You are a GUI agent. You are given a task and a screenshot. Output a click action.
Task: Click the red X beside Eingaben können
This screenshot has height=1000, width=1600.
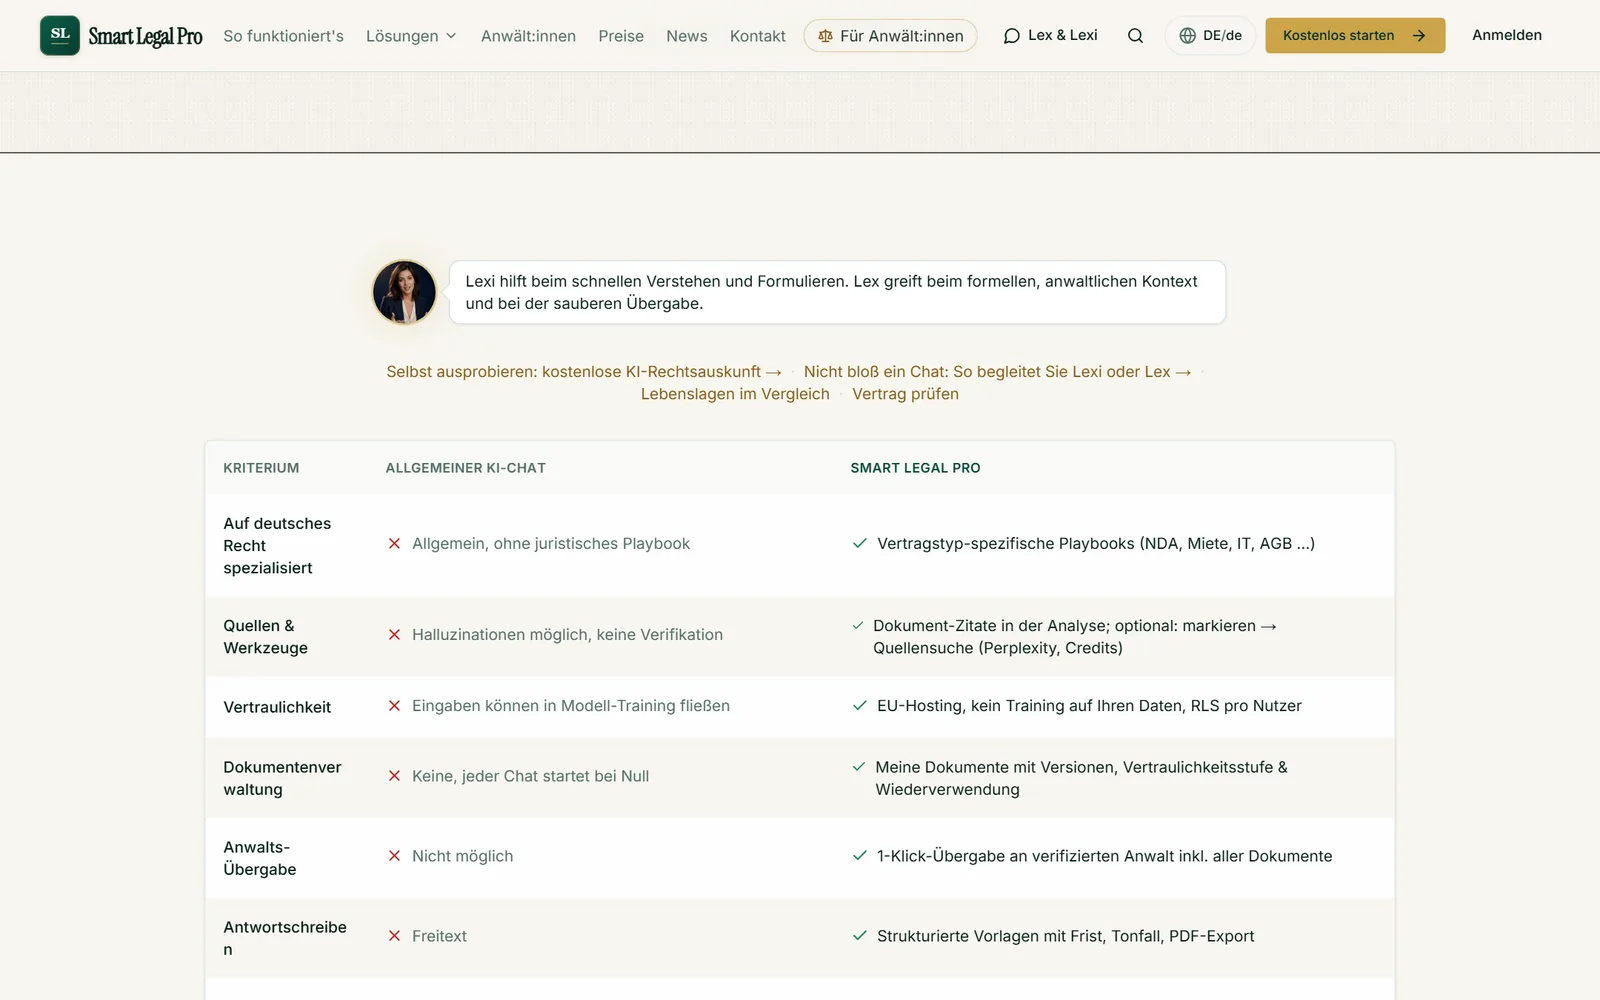tap(394, 706)
